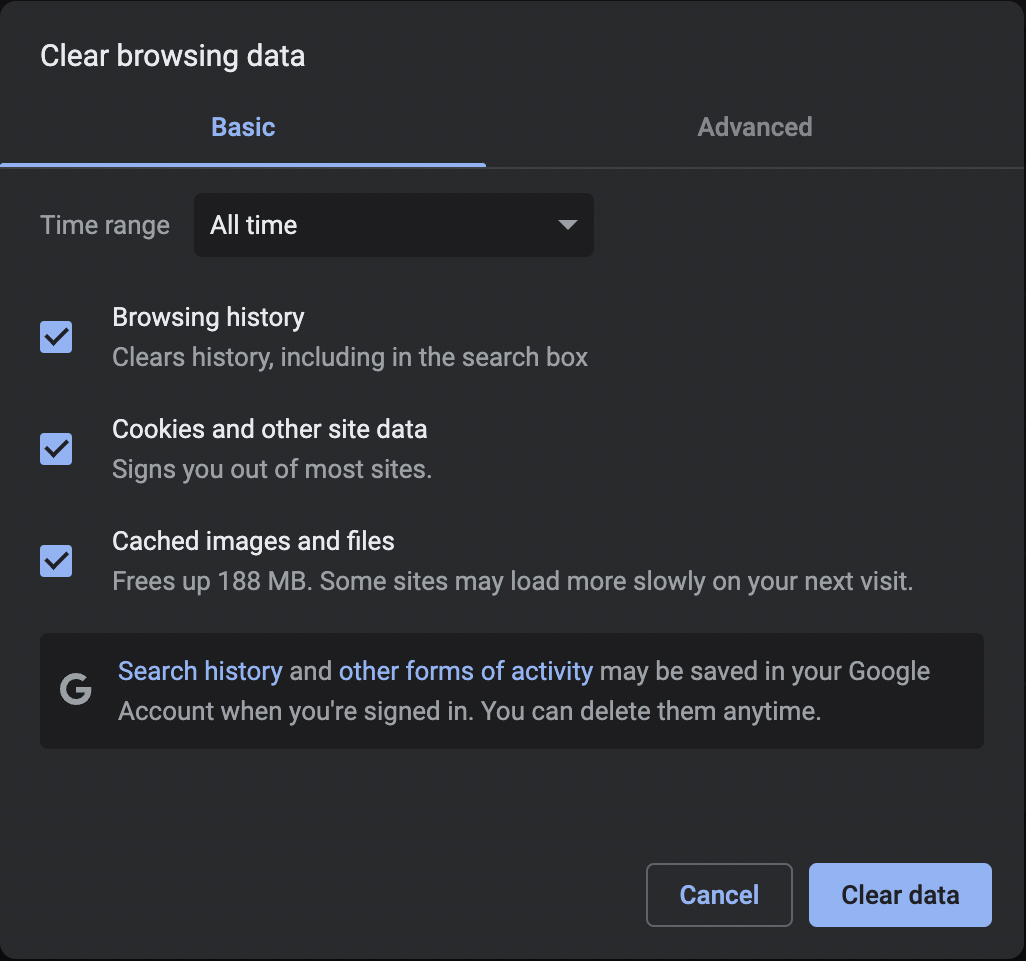This screenshot has height=961, width=1026.
Task: Uncheck Cached images and files checkbox
Action: [56, 561]
